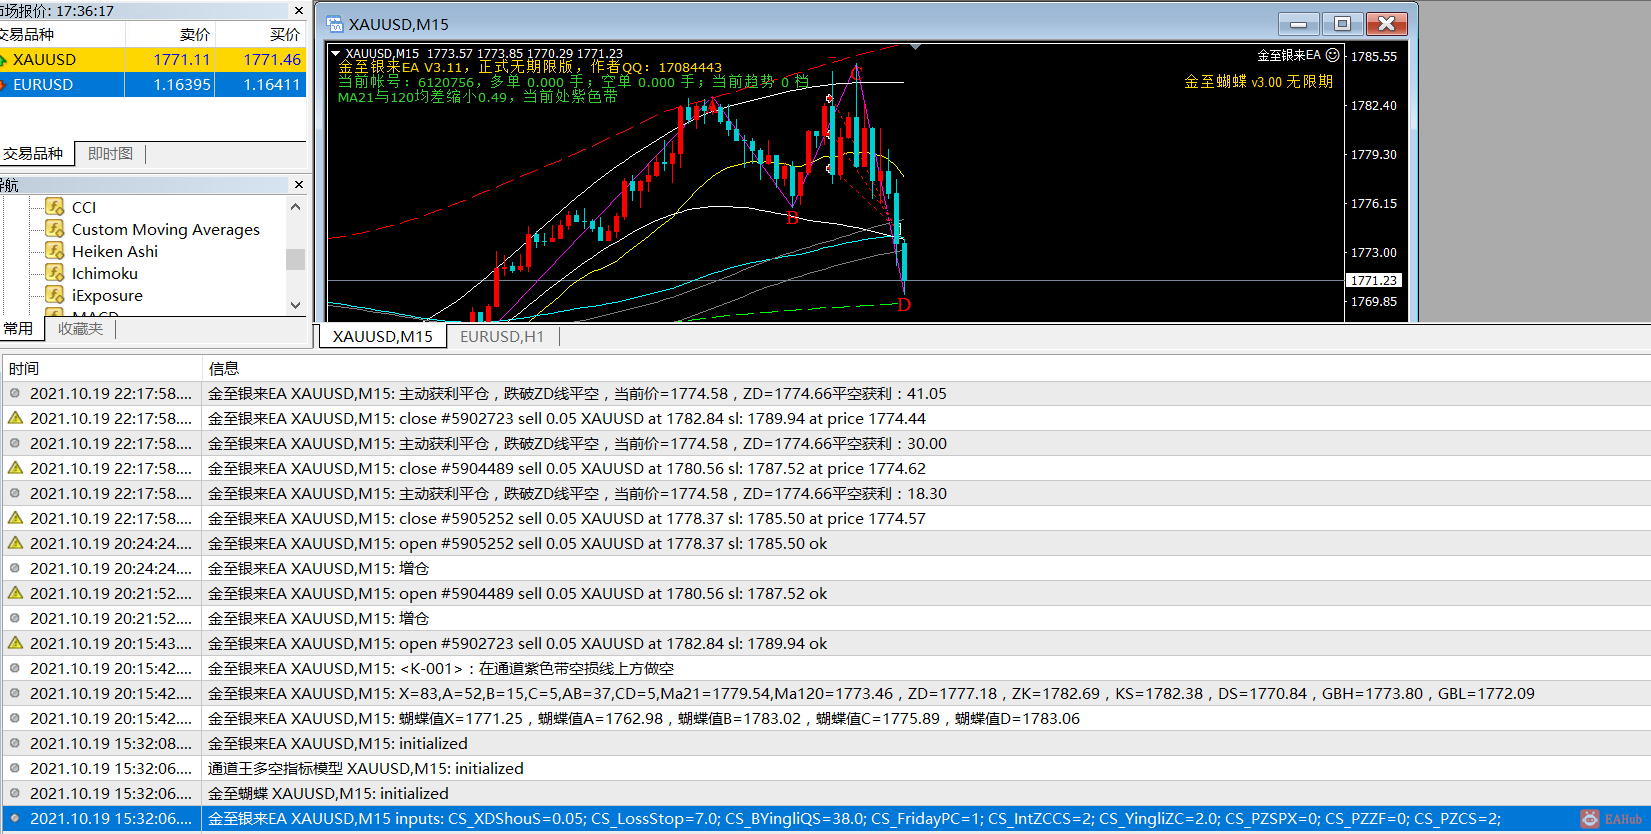
Task: Click the 1769.85 price scale value
Action: pyautogui.click(x=1374, y=301)
